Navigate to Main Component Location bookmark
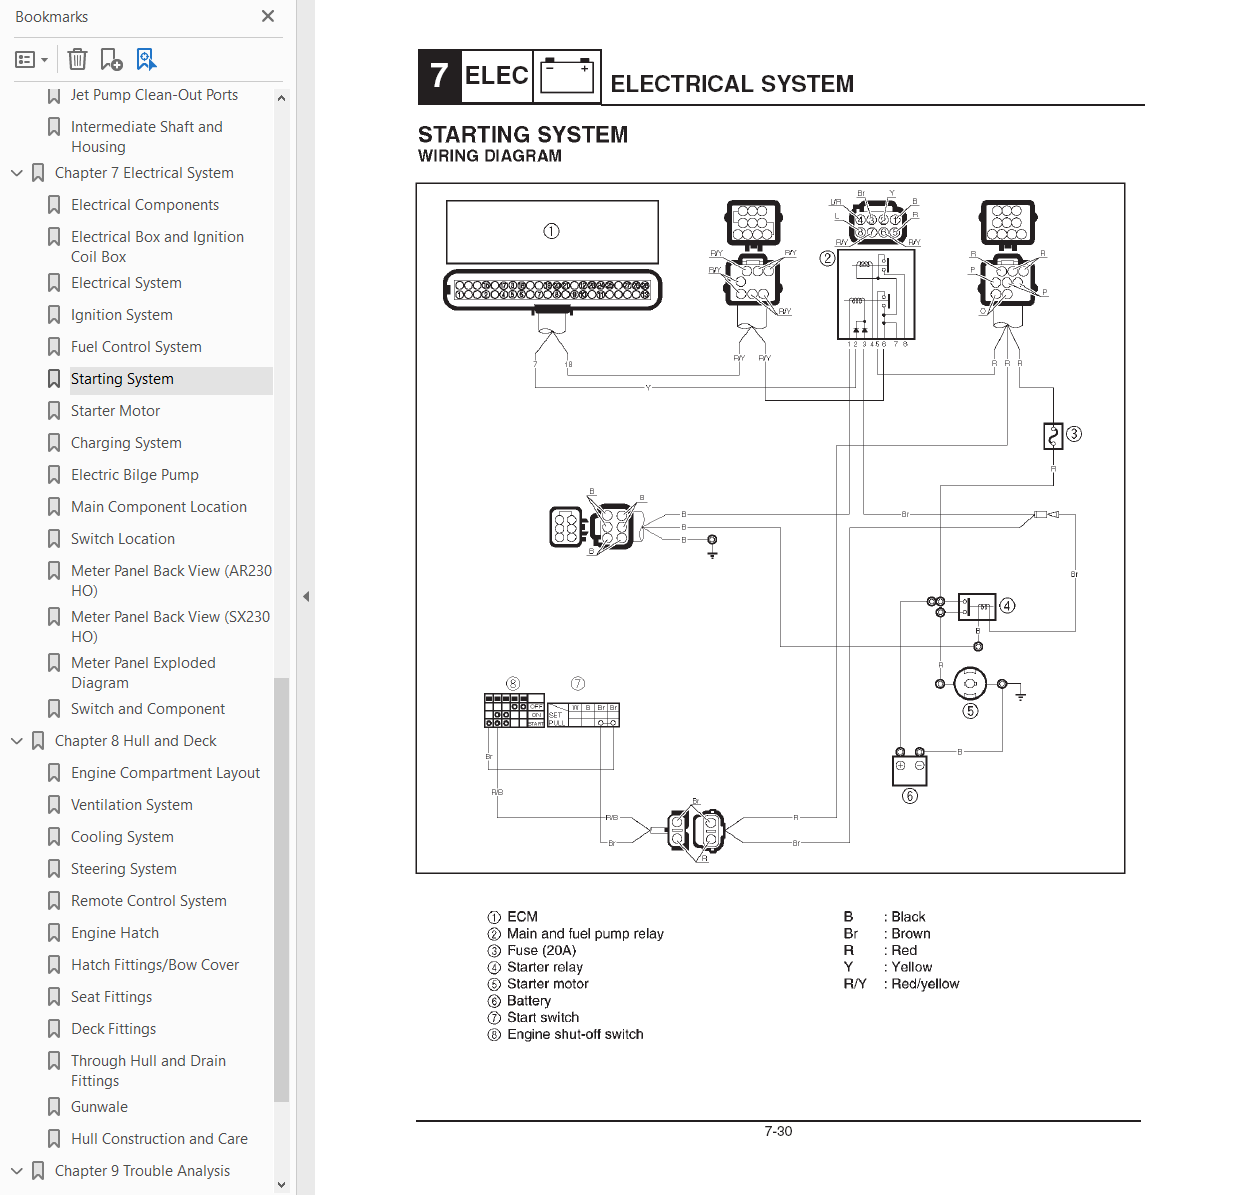 159,507
